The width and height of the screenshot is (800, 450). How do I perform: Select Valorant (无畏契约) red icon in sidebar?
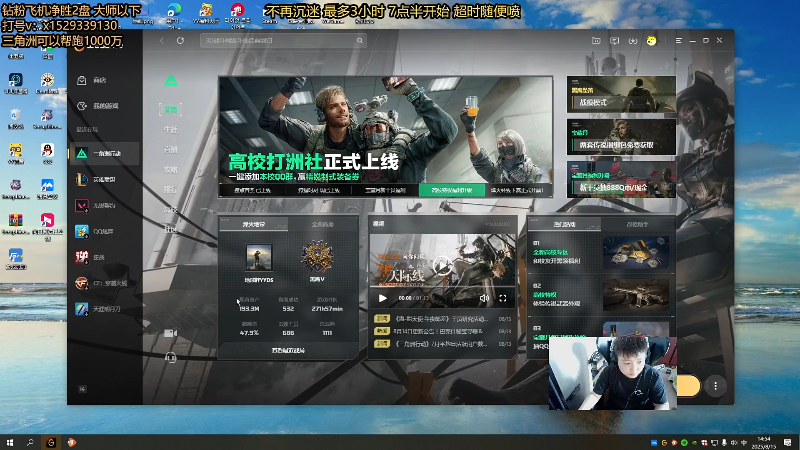tap(82, 205)
